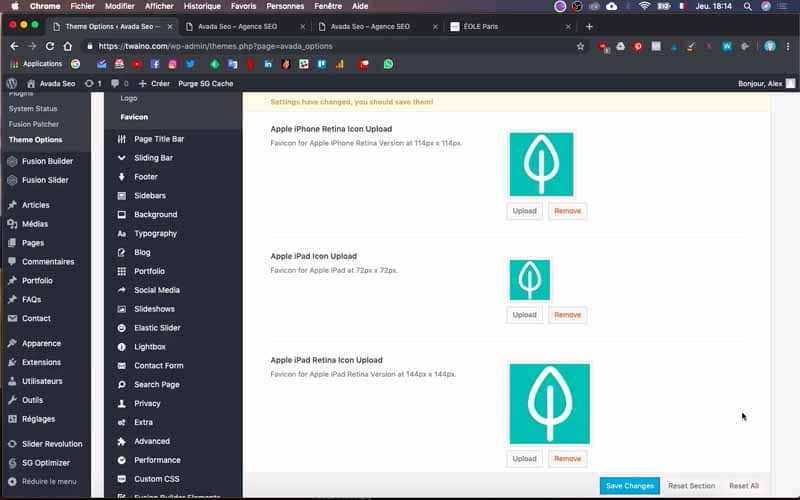Viewport: 800px width, 500px height.
Task: Click the WhatsApp bookmark icon
Action: pyautogui.click(x=388, y=64)
